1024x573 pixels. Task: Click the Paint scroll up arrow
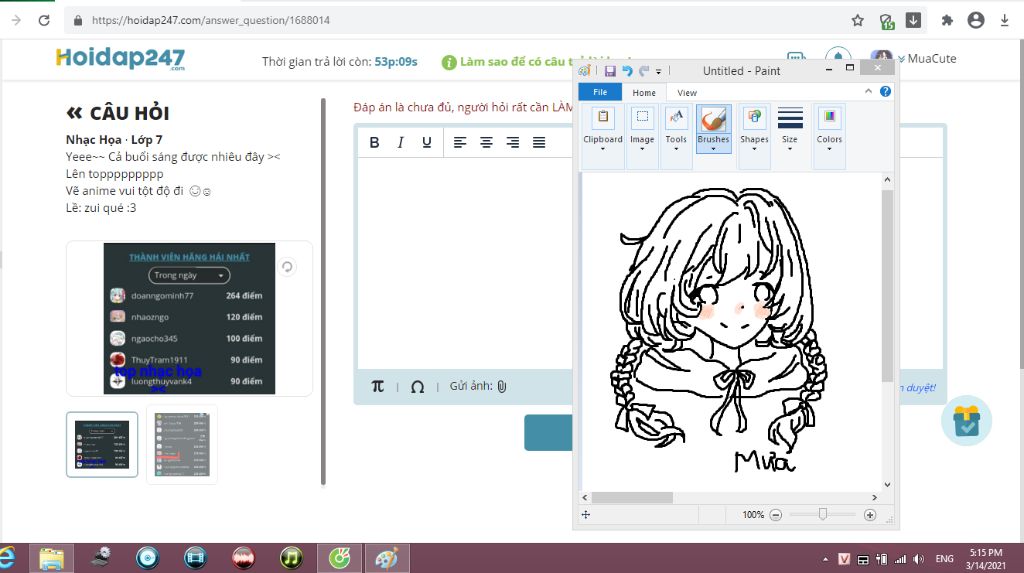click(887, 179)
